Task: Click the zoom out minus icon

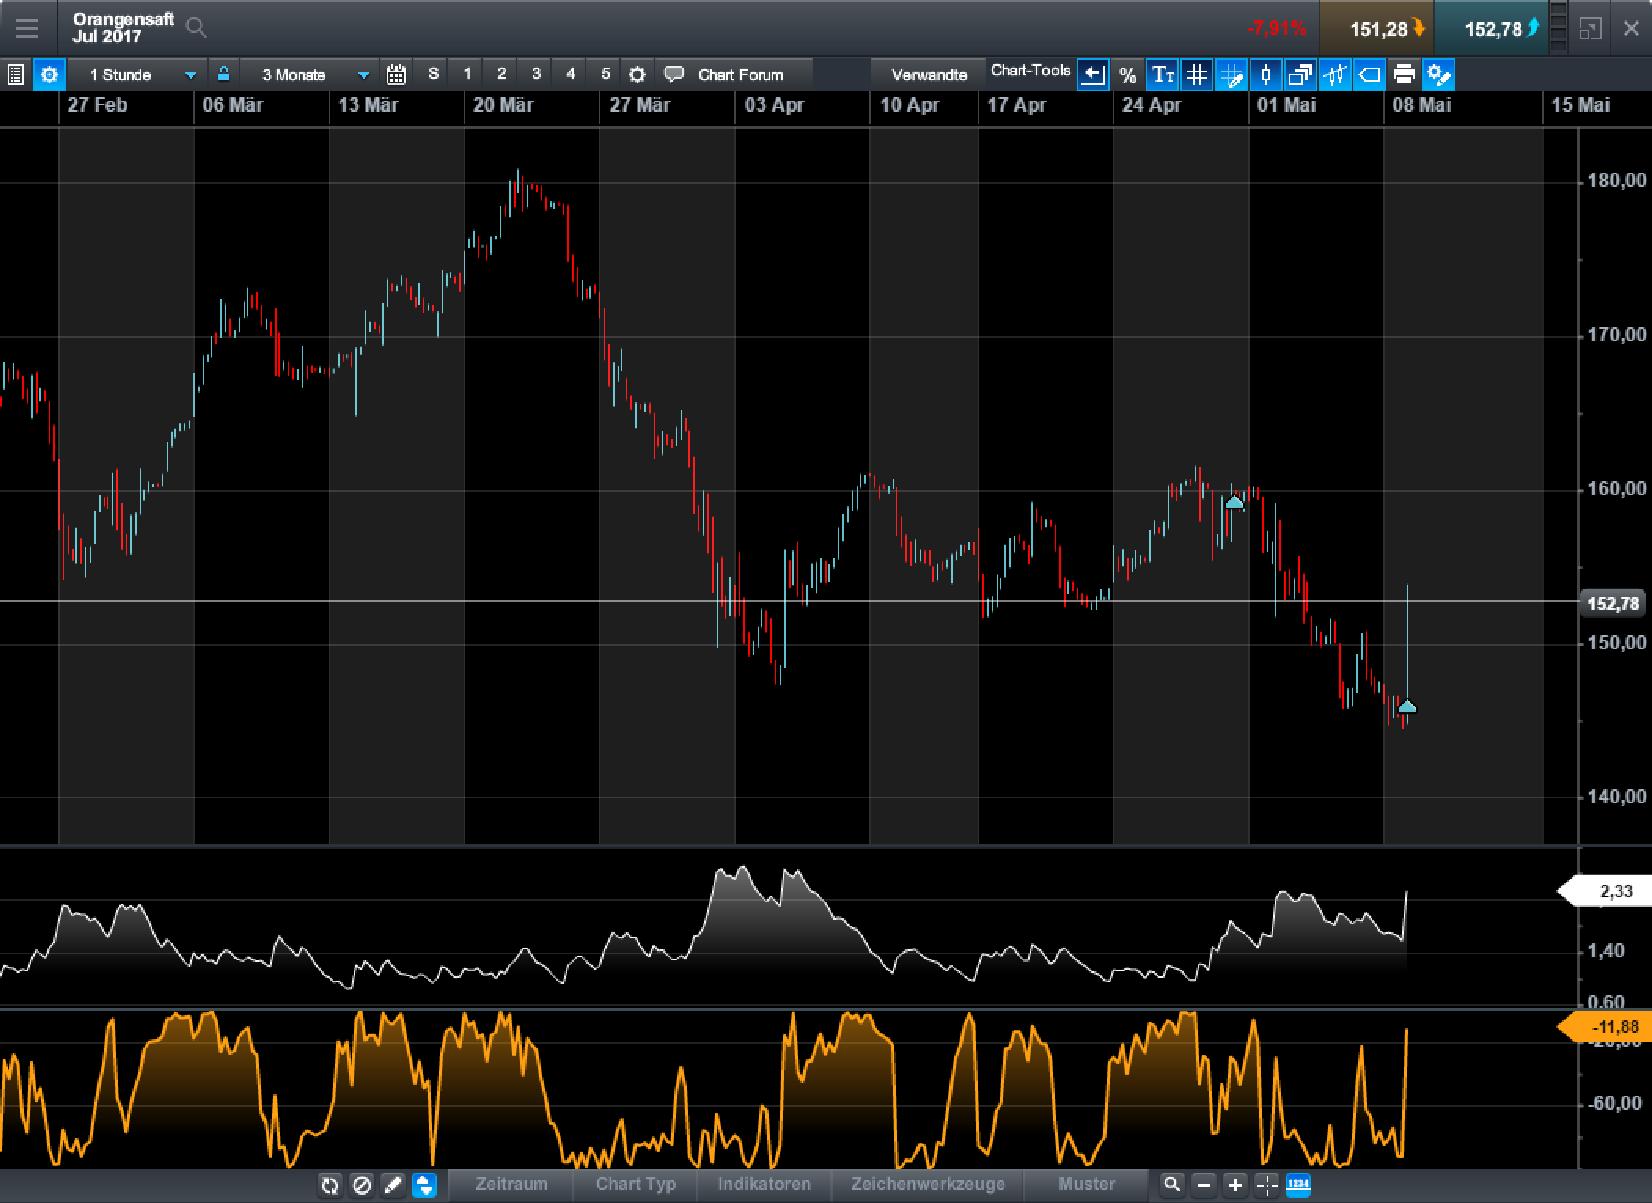Action: [1204, 1185]
